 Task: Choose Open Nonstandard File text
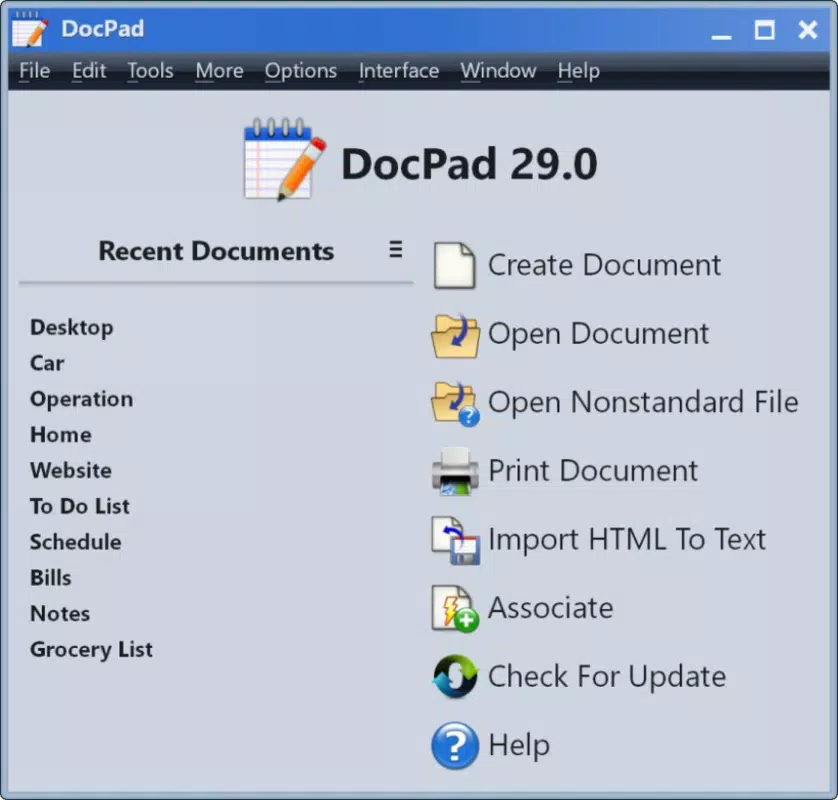(x=643, y=402)
